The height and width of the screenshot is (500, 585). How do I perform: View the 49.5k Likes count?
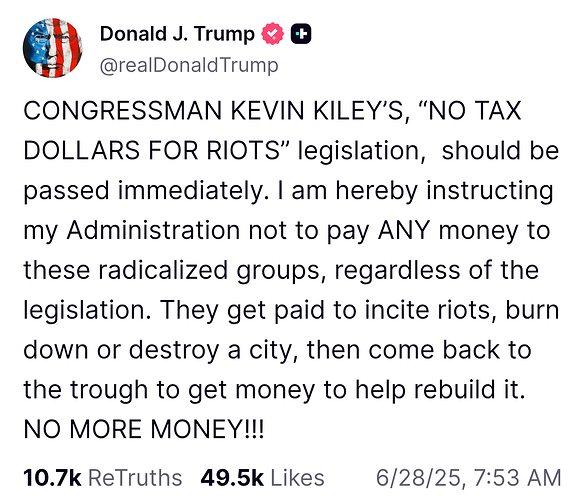[232, 478]
